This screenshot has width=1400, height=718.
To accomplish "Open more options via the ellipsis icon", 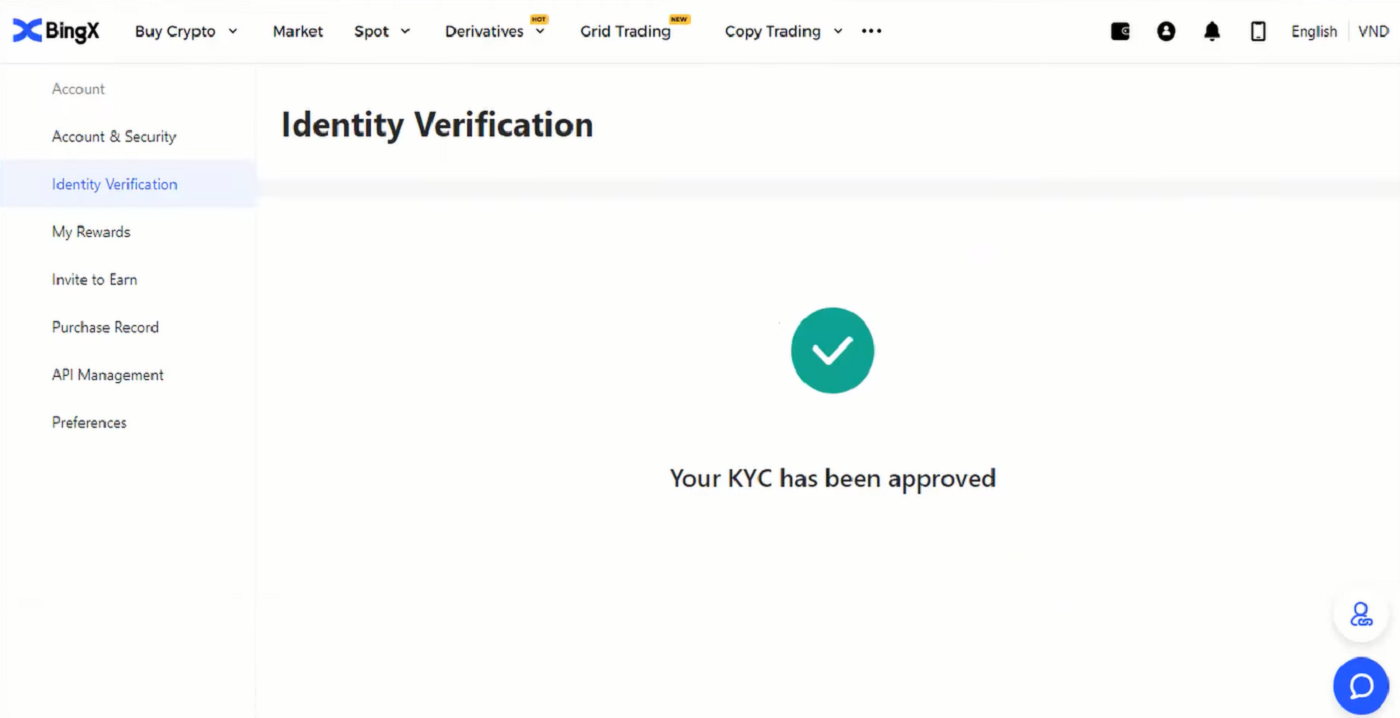I will pyautogui.click(x=871, y=31).
